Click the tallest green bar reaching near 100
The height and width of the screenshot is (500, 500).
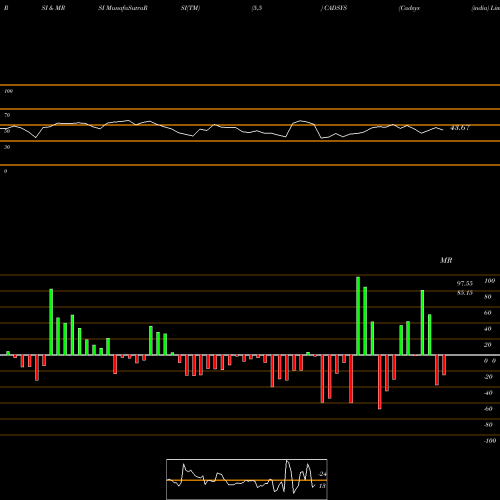point(358,316)
